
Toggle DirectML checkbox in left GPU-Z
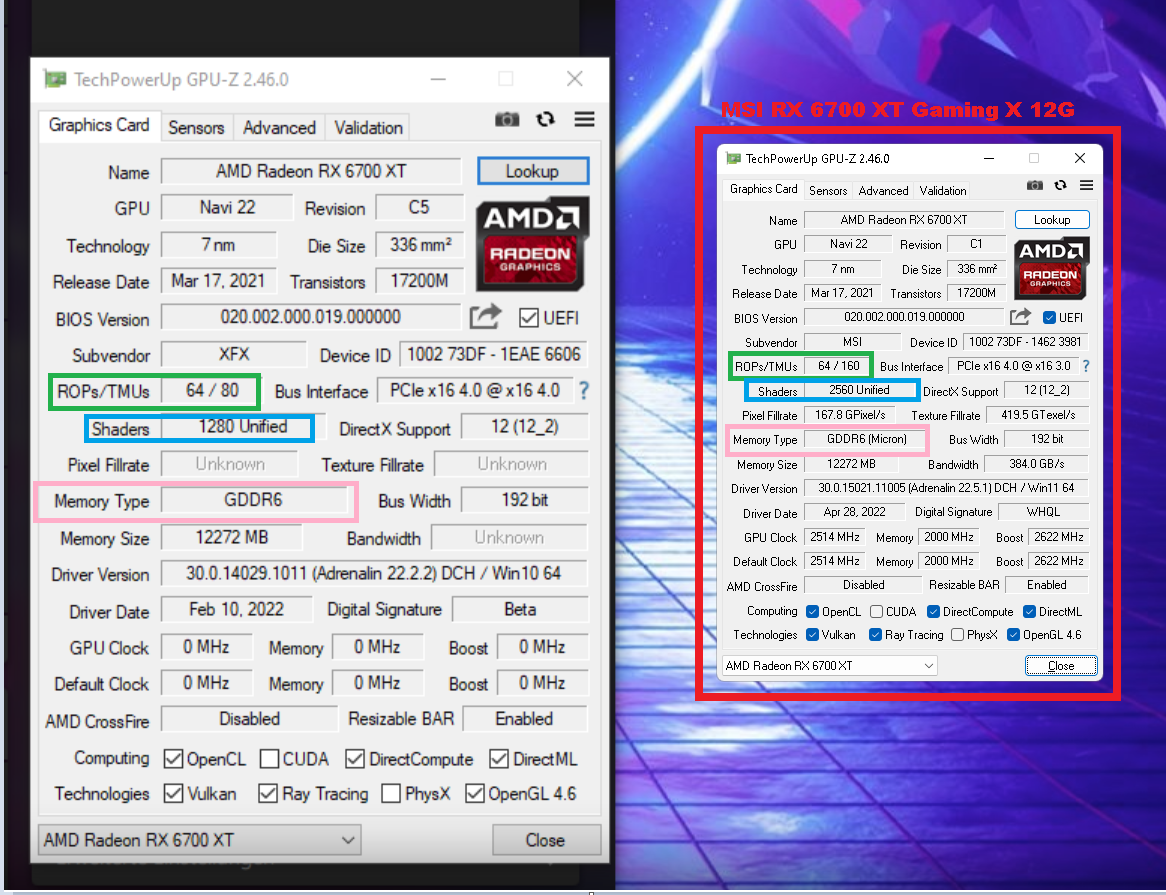[x=499, y=759]
